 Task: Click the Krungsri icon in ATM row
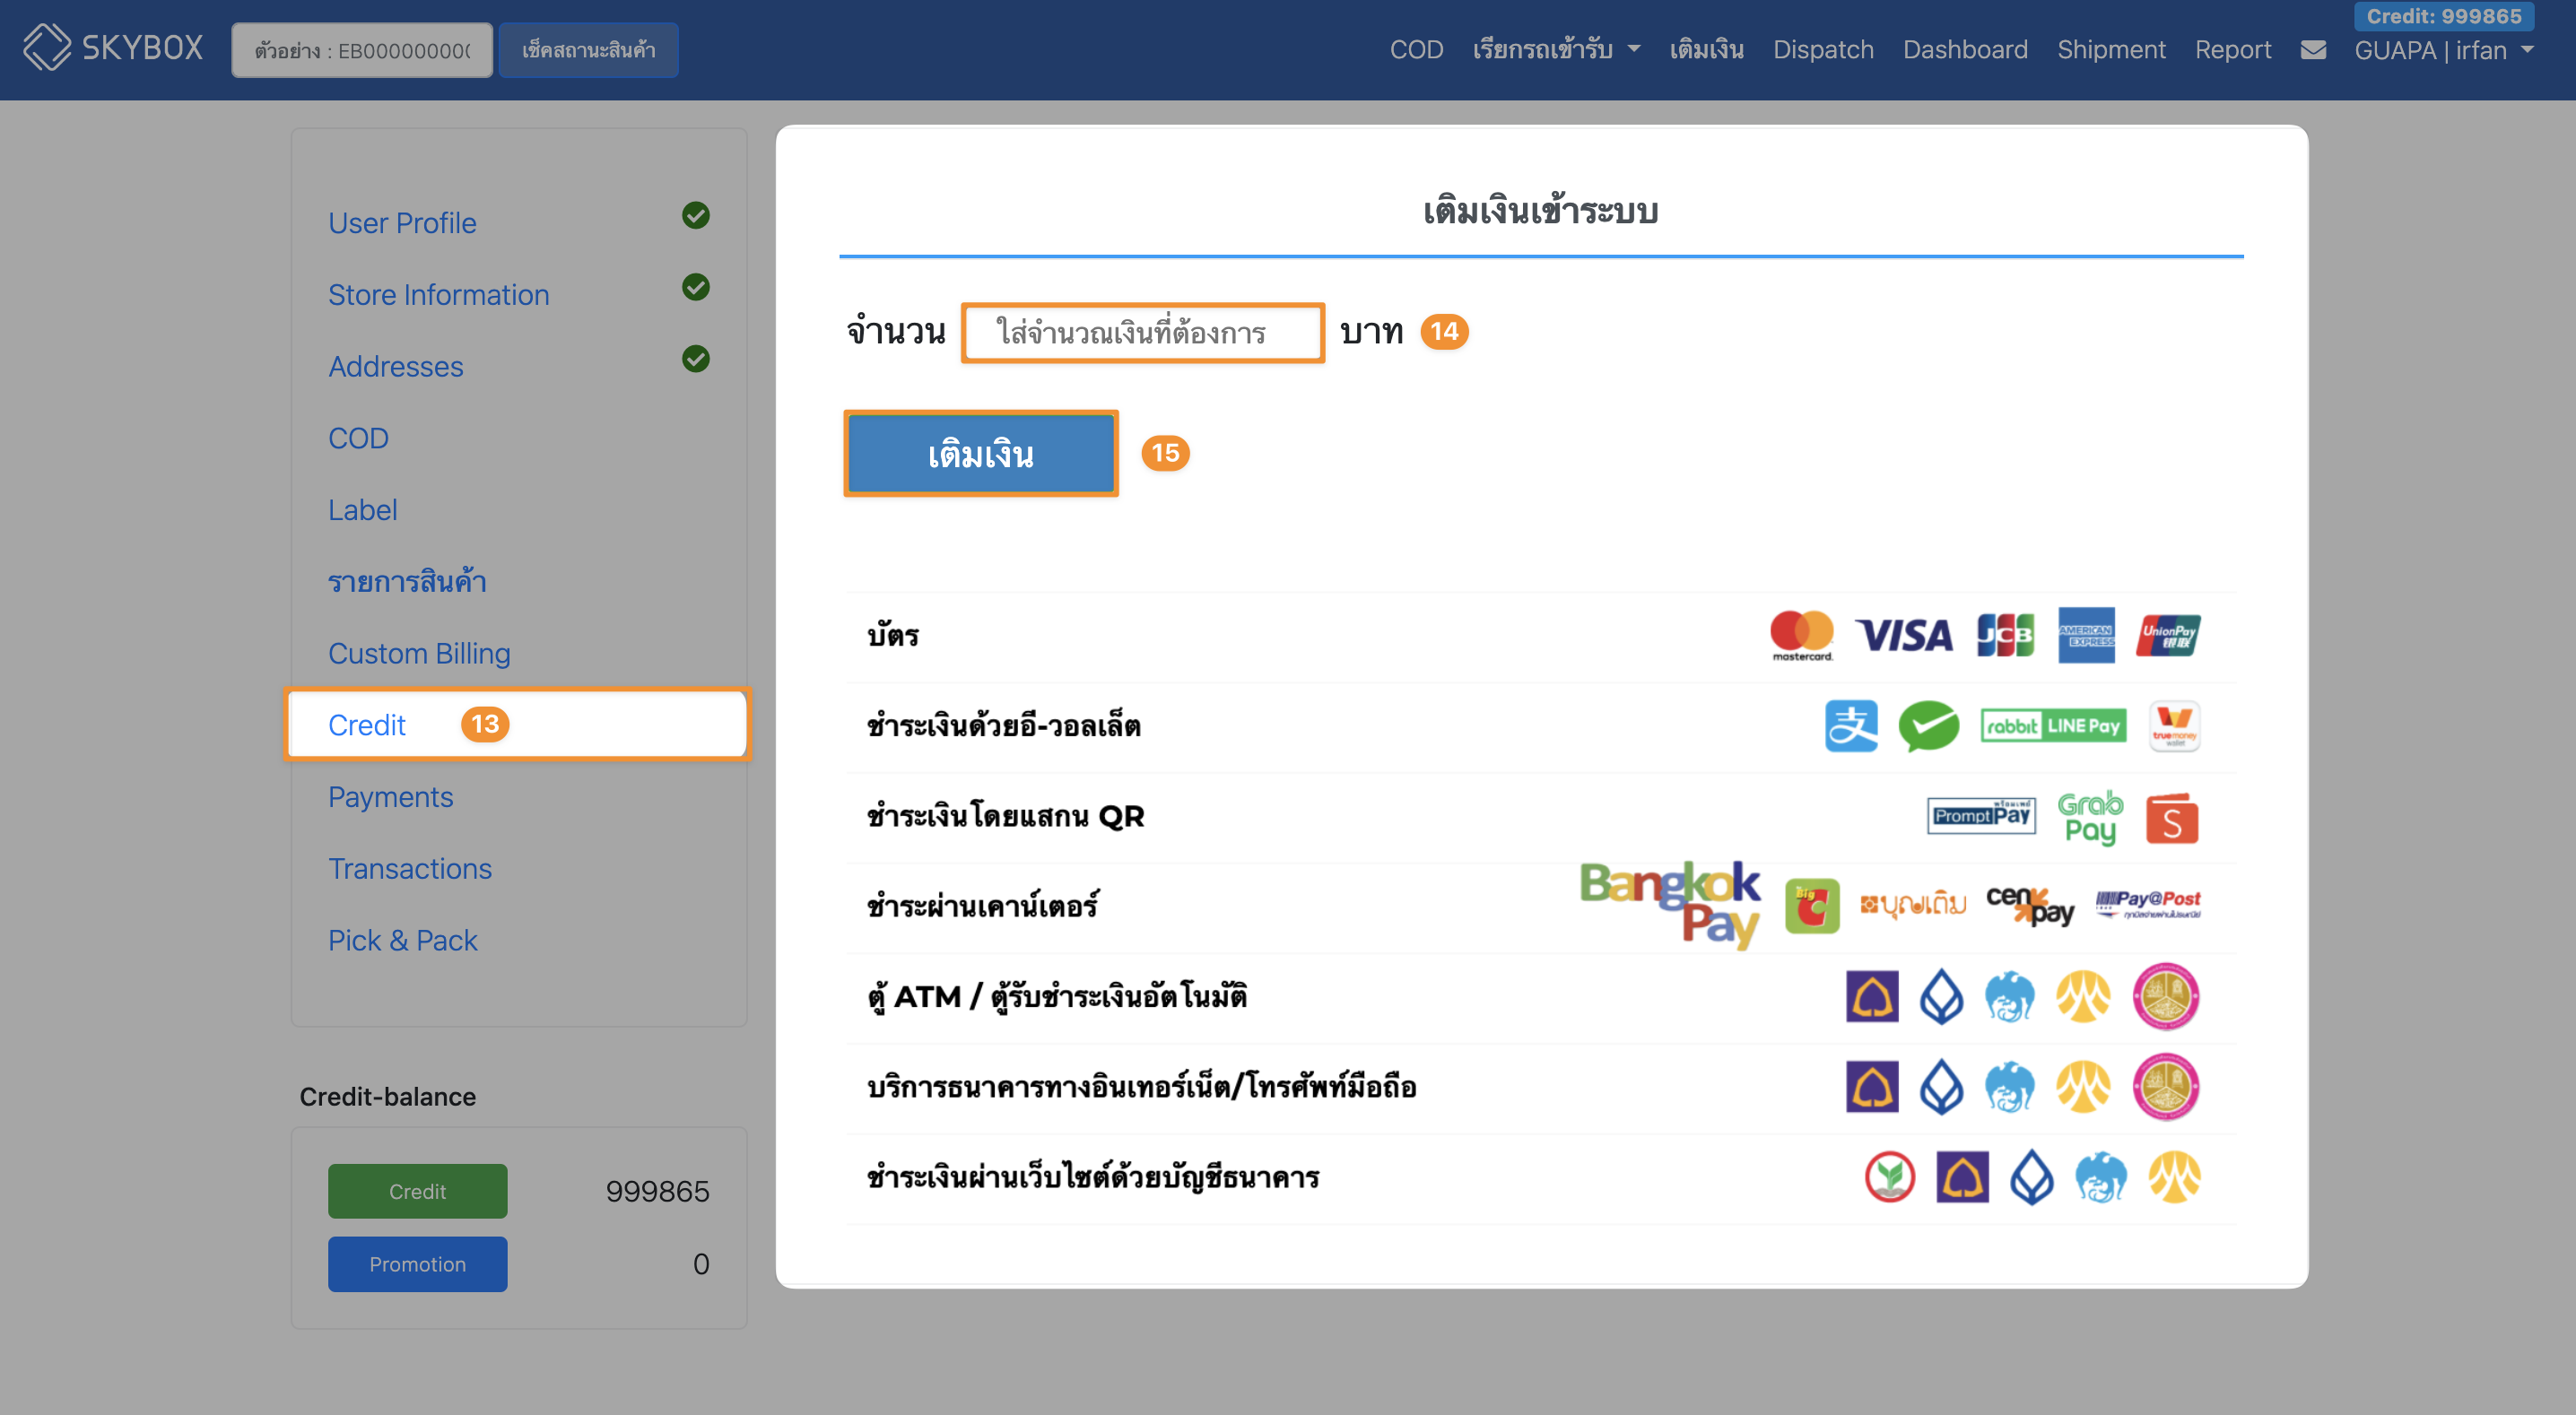pyautogui.click(x=2083, y=996)
